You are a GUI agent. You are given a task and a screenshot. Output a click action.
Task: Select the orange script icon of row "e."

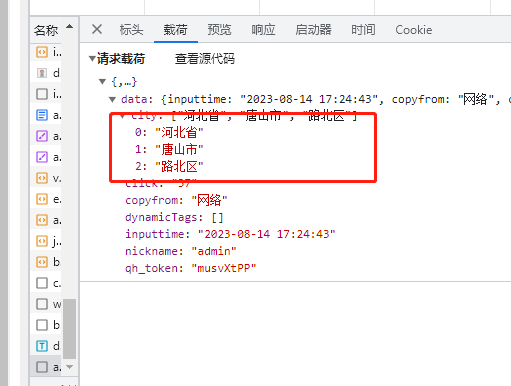point(42,199)
